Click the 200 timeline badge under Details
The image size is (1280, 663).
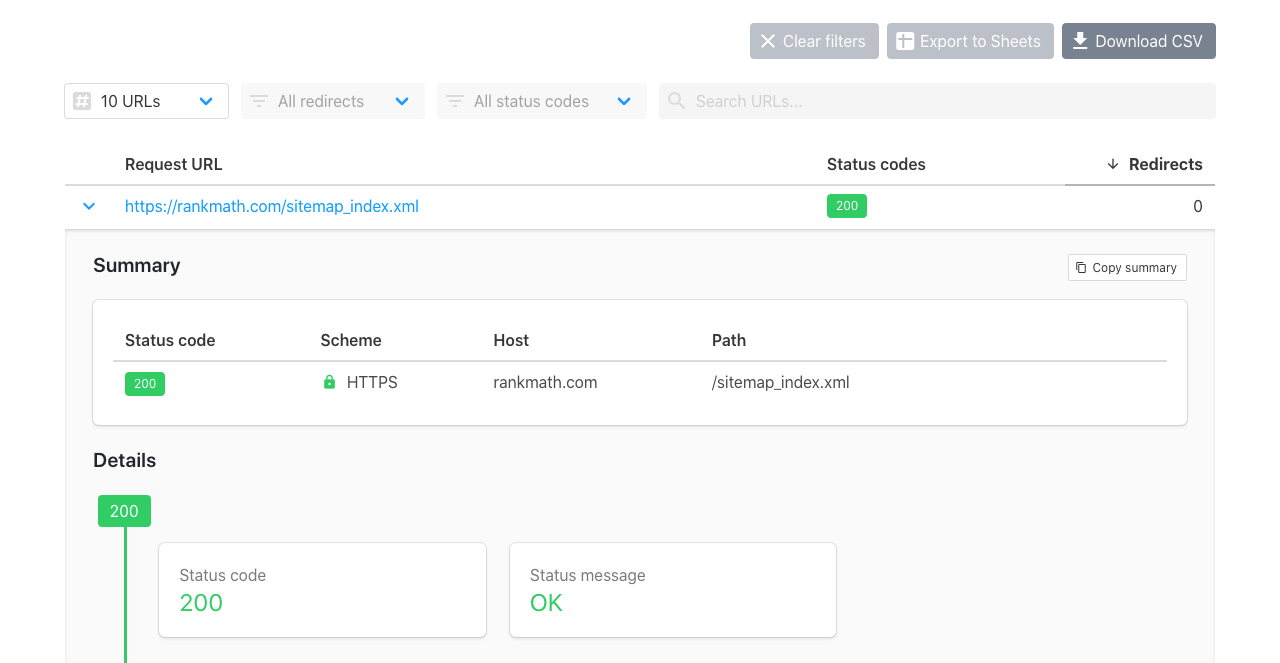point(124,511)
